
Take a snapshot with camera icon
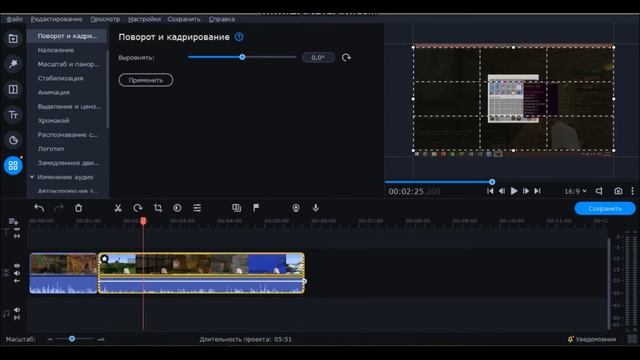coord(618,191)
